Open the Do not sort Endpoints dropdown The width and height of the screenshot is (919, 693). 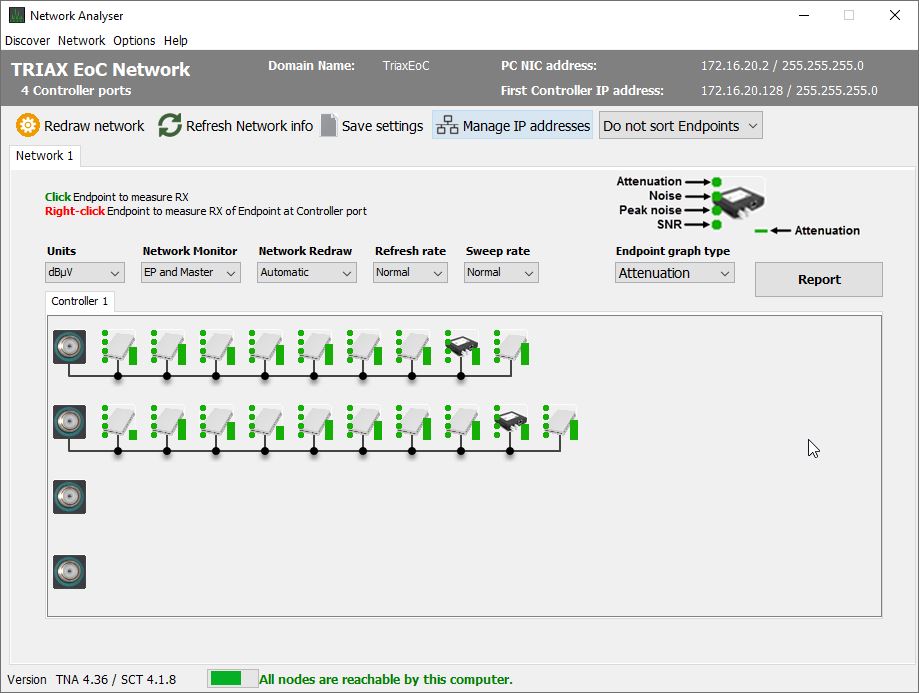pos(680,125)
